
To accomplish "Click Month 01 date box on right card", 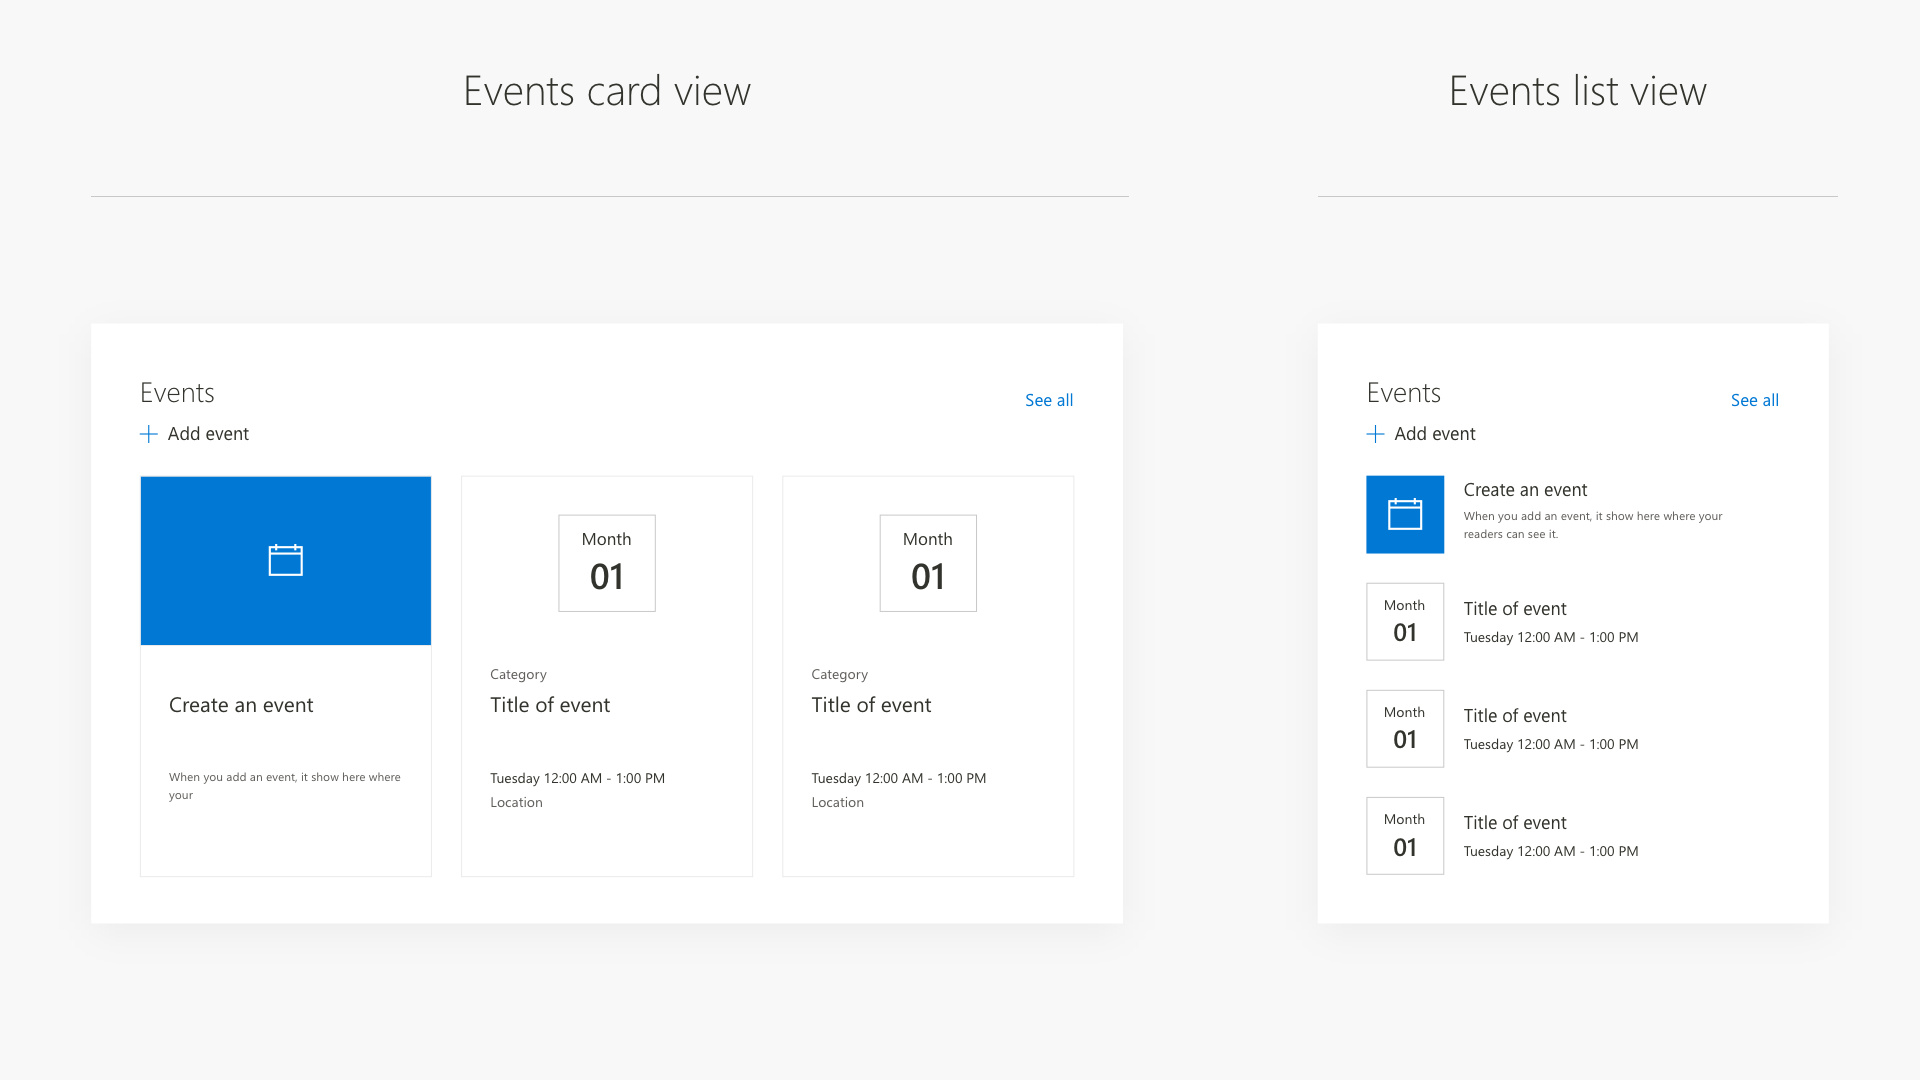I will pos(928,563).
